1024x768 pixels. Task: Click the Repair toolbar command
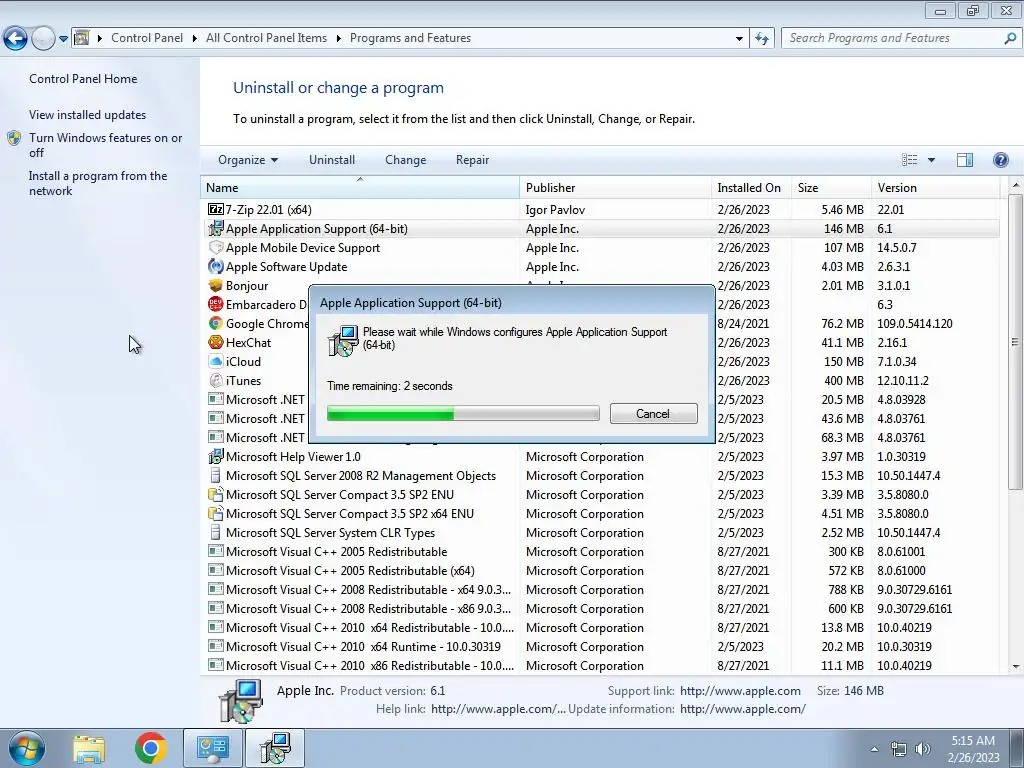click(472, 160)
